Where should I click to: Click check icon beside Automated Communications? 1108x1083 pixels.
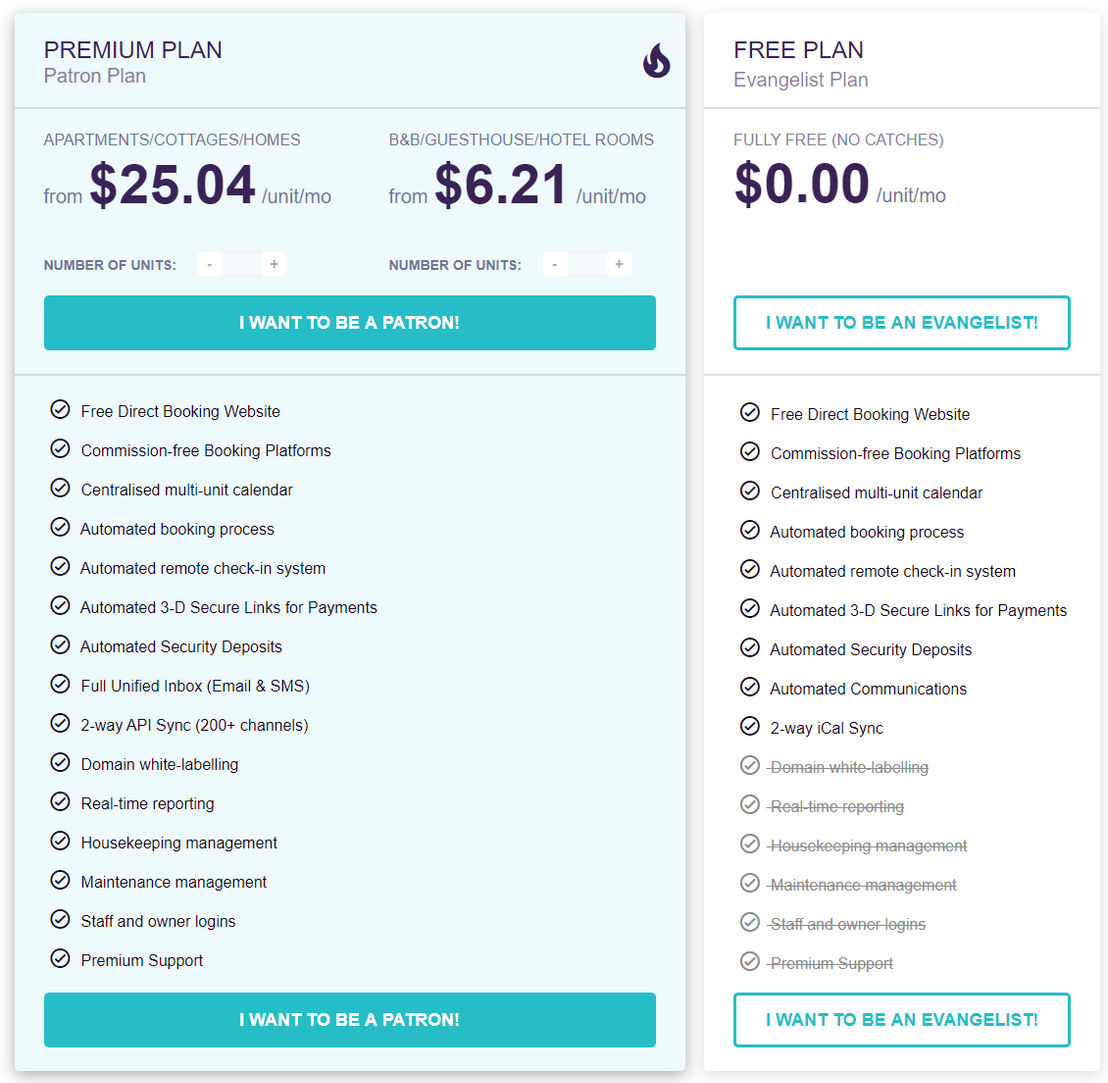tap(749, 687)
